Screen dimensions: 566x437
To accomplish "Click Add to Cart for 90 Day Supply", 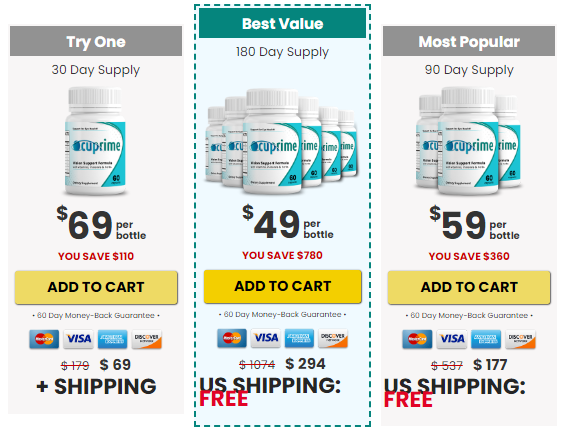I will click(469, 287).
